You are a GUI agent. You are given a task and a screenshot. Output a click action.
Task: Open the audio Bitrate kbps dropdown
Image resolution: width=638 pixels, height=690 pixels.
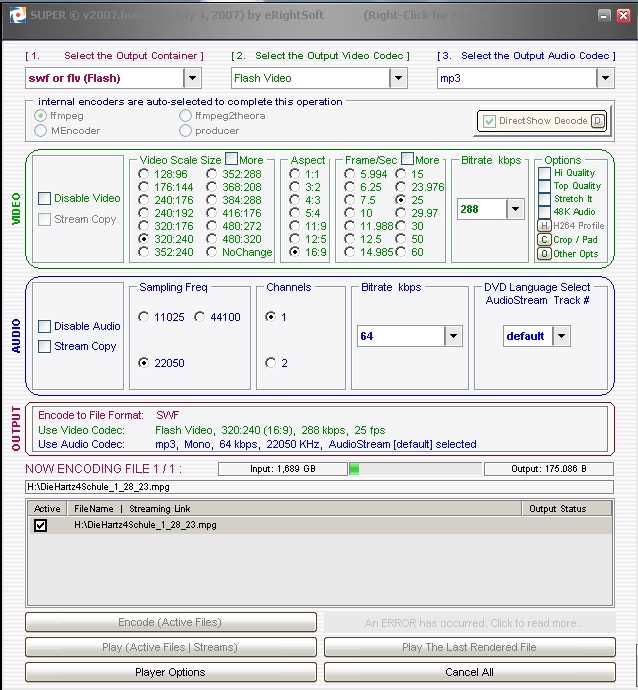[453, 336]
